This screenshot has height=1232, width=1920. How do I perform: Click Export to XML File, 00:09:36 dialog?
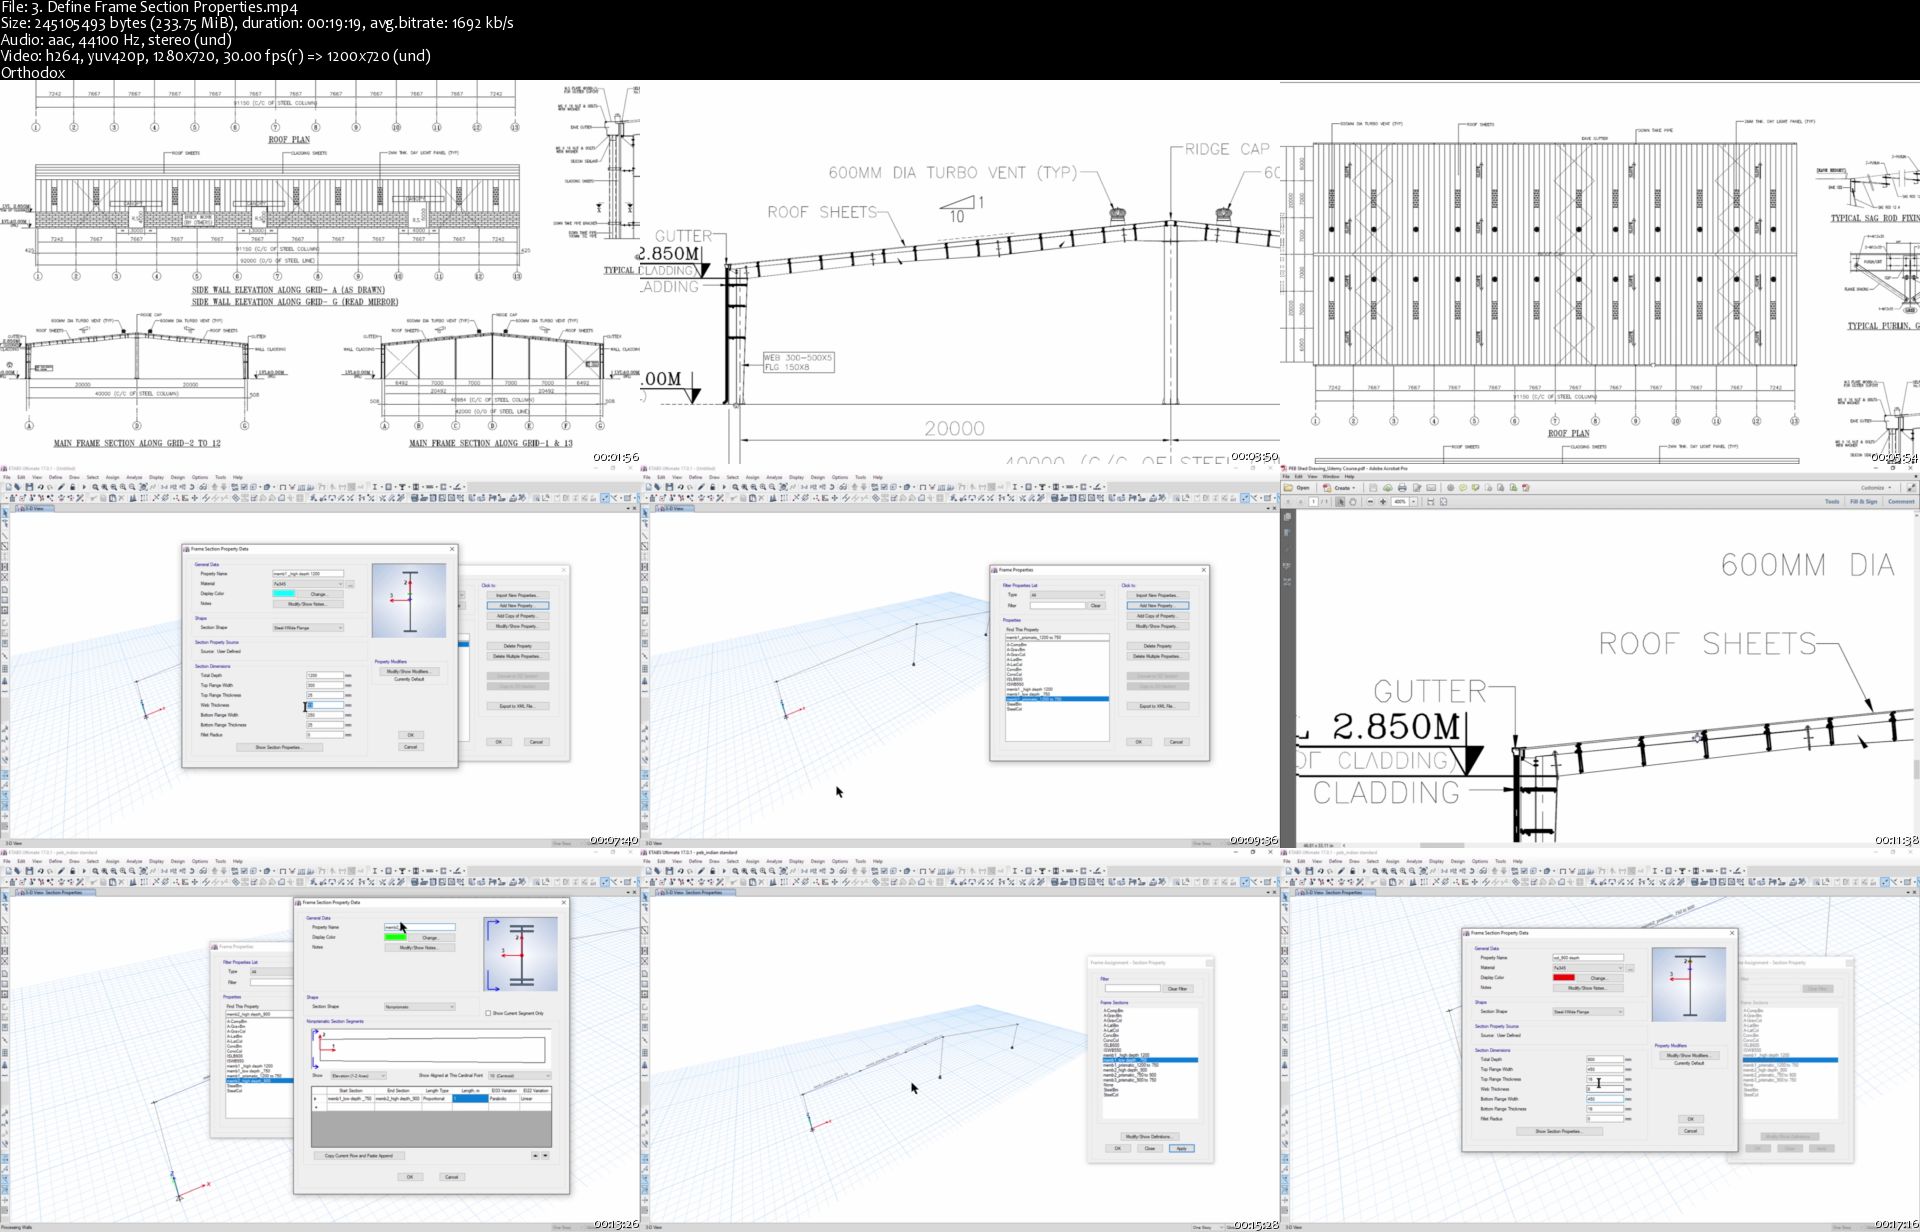tap(1158, 706)
